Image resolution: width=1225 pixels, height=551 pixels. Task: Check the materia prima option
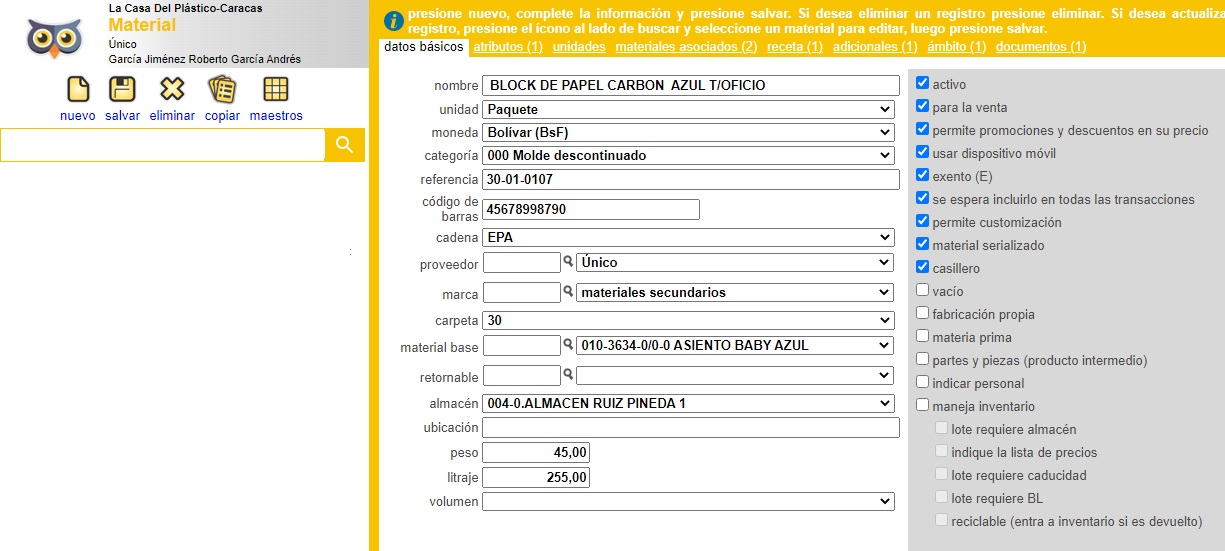(923, 336)
